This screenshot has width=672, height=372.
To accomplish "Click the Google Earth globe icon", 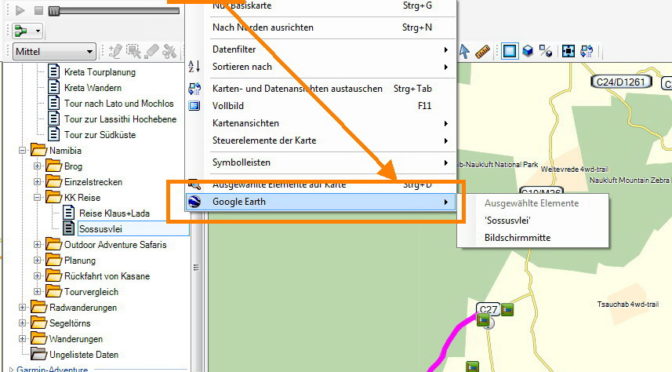I will [195, 202].
